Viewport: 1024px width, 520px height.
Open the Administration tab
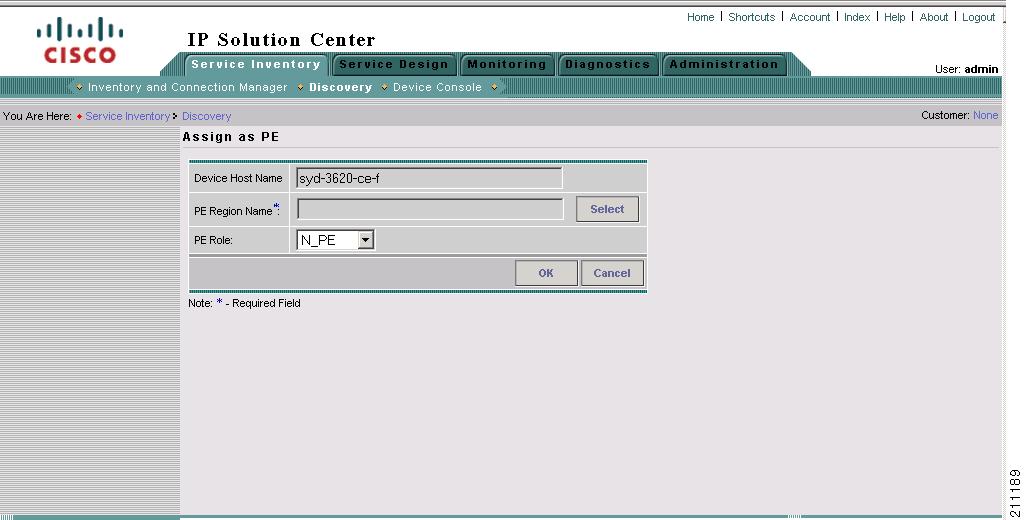724,65
